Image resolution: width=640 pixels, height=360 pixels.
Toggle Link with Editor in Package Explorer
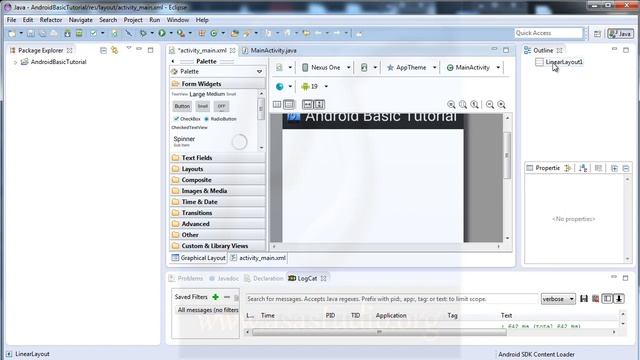(x=115, y=50)
